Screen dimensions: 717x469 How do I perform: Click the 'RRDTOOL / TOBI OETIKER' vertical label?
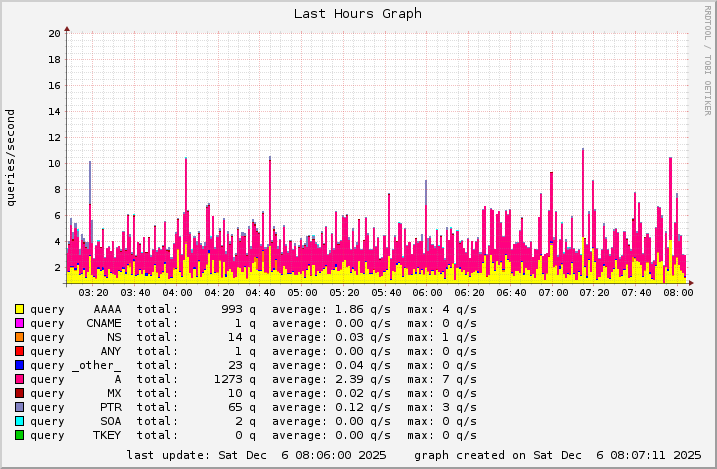pos(707,61)
